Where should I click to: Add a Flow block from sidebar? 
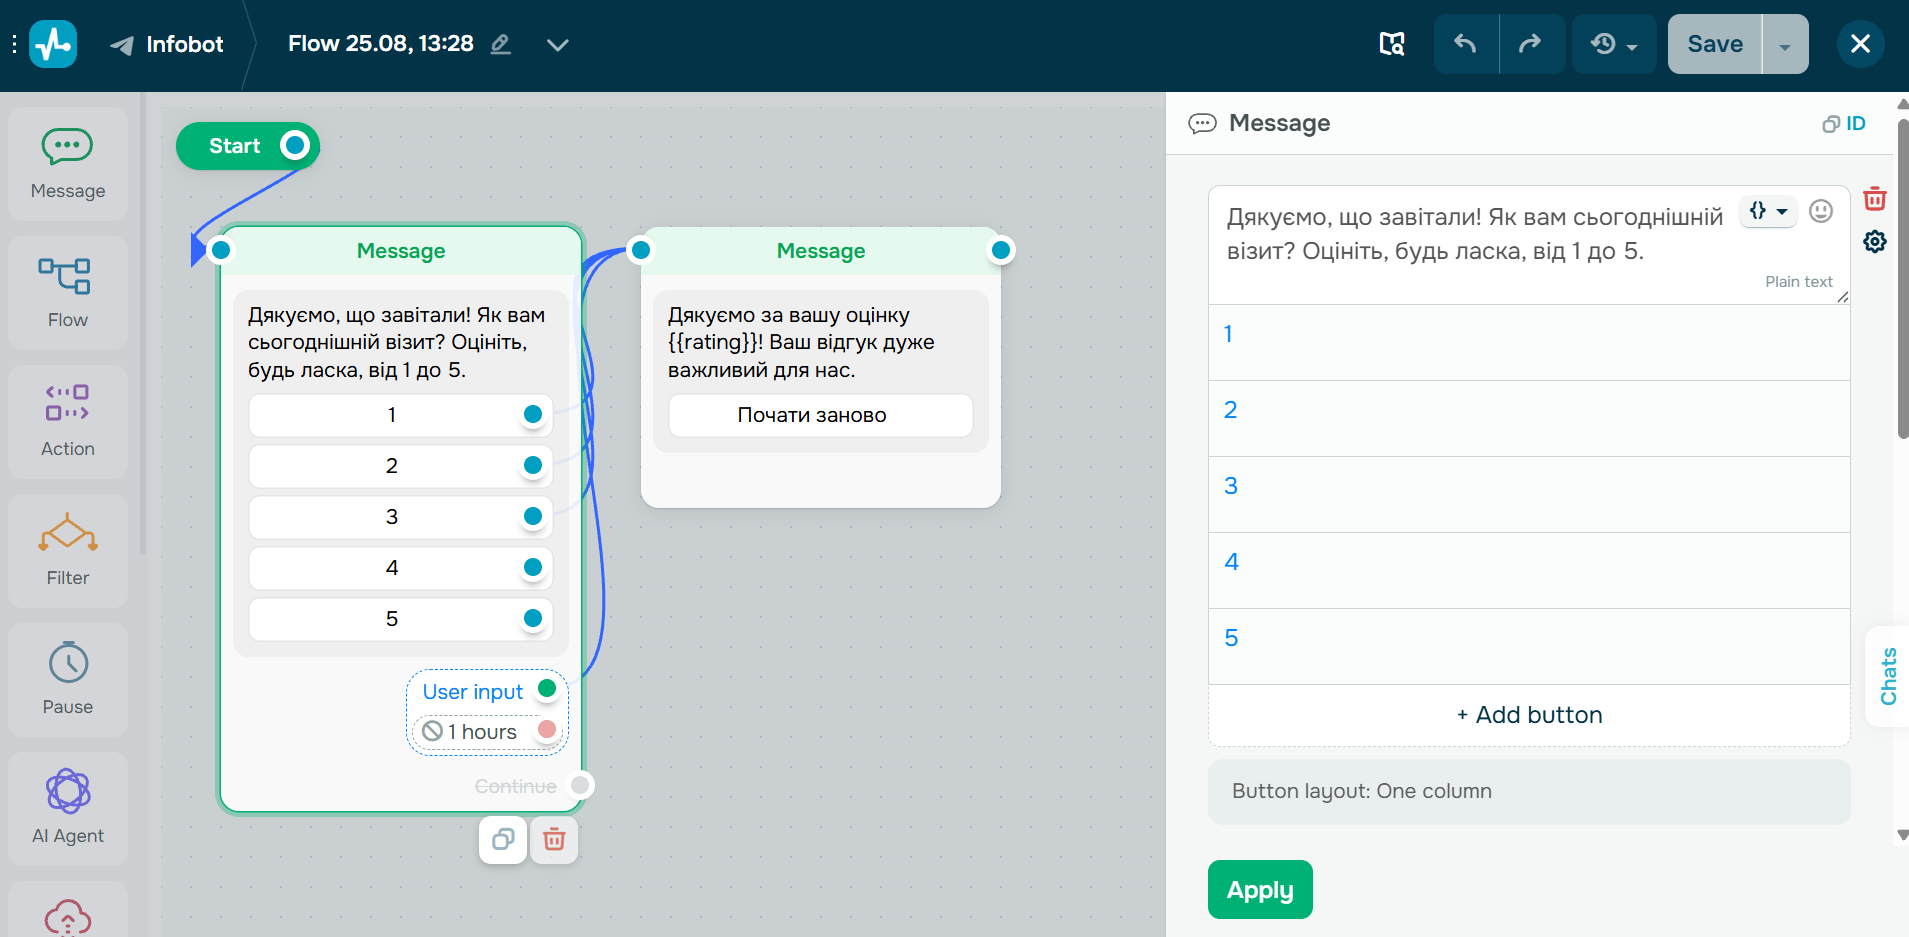coord(68,293)
